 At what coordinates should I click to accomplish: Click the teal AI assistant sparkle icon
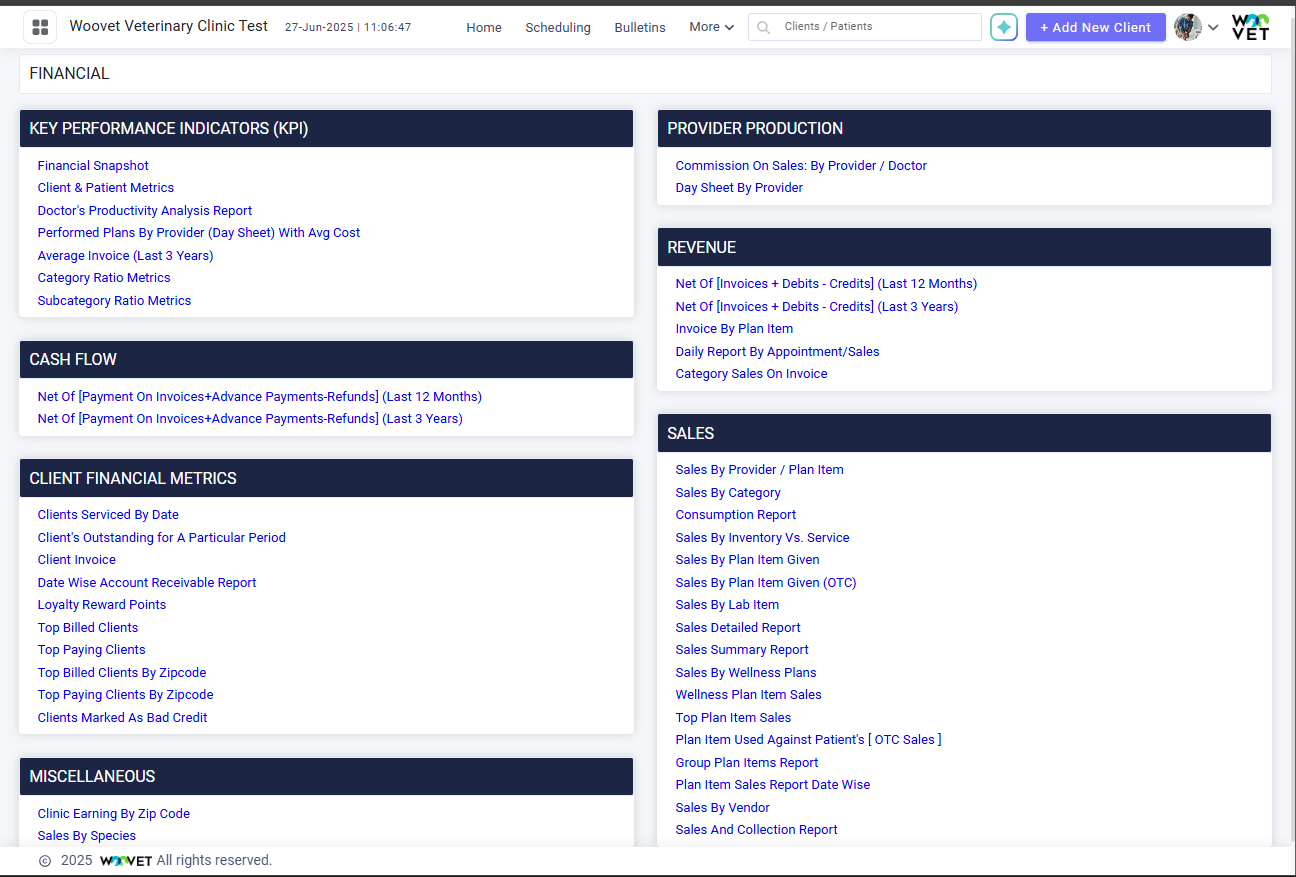(1003, 27)
